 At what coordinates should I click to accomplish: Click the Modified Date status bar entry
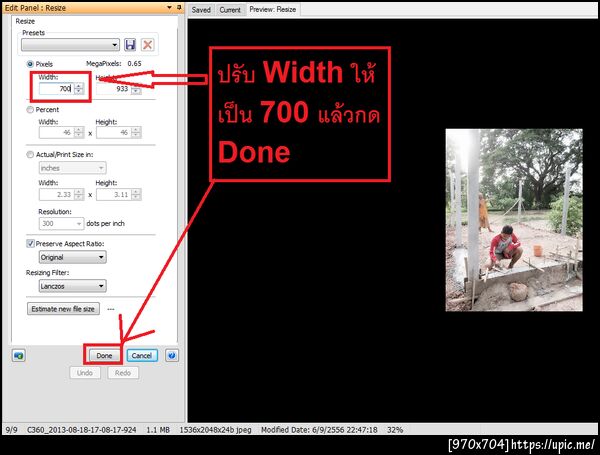click(x=319, y=430)
